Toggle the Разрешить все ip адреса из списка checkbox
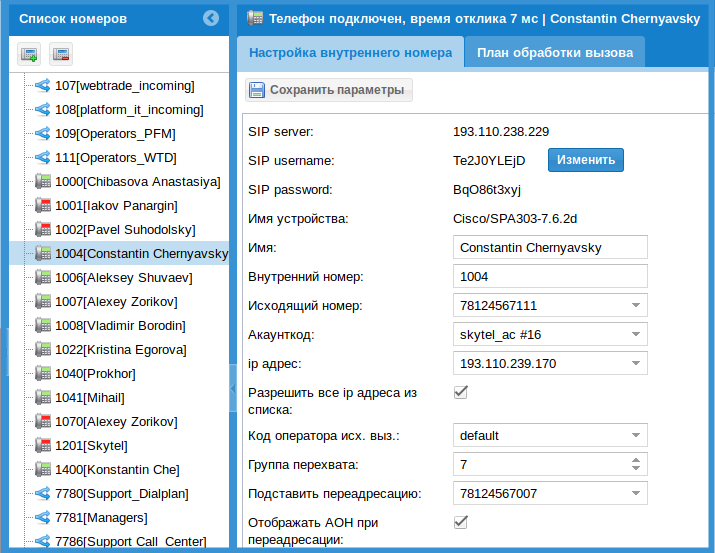 tap(461, 392)
